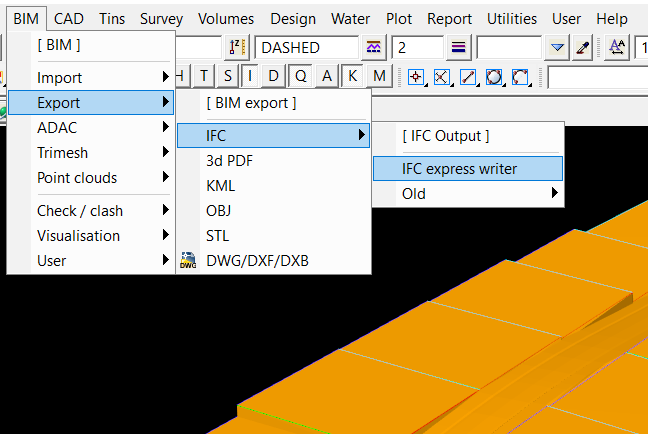Open the Utilities menu

point(512,19)
